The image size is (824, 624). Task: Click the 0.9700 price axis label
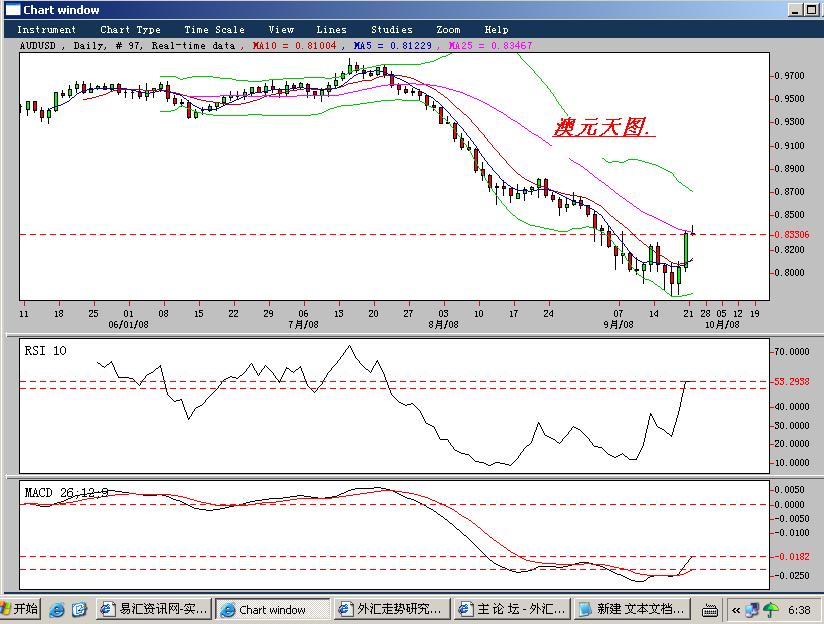(x=789, y=76)
